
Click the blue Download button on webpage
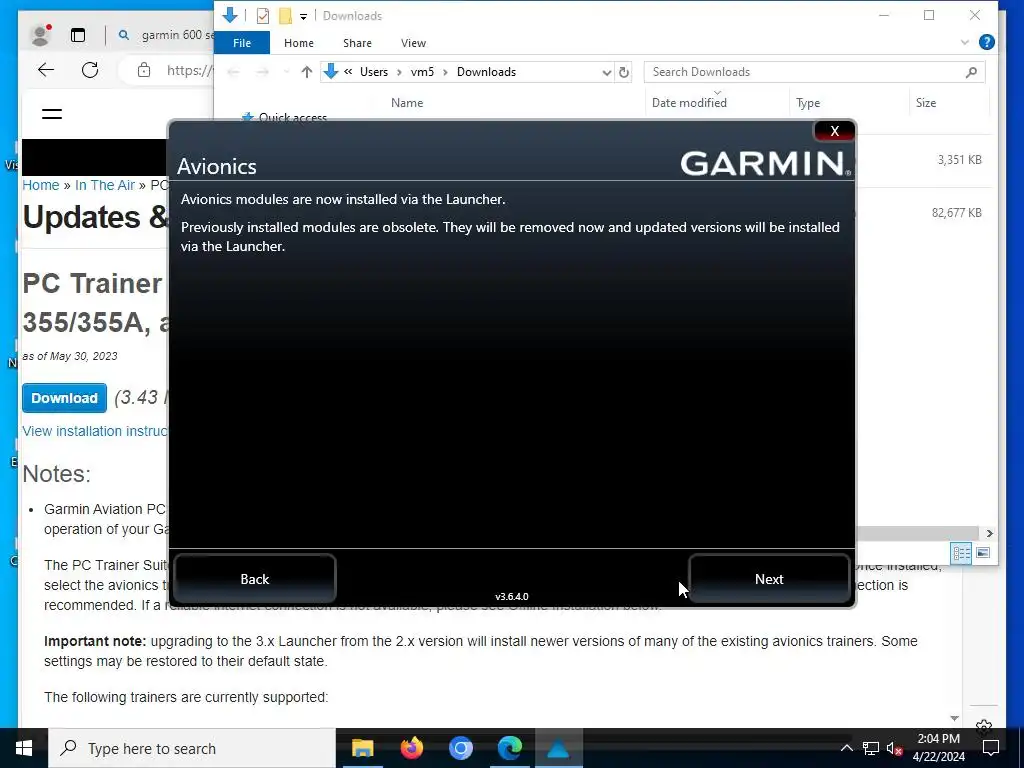pos(64,398)
